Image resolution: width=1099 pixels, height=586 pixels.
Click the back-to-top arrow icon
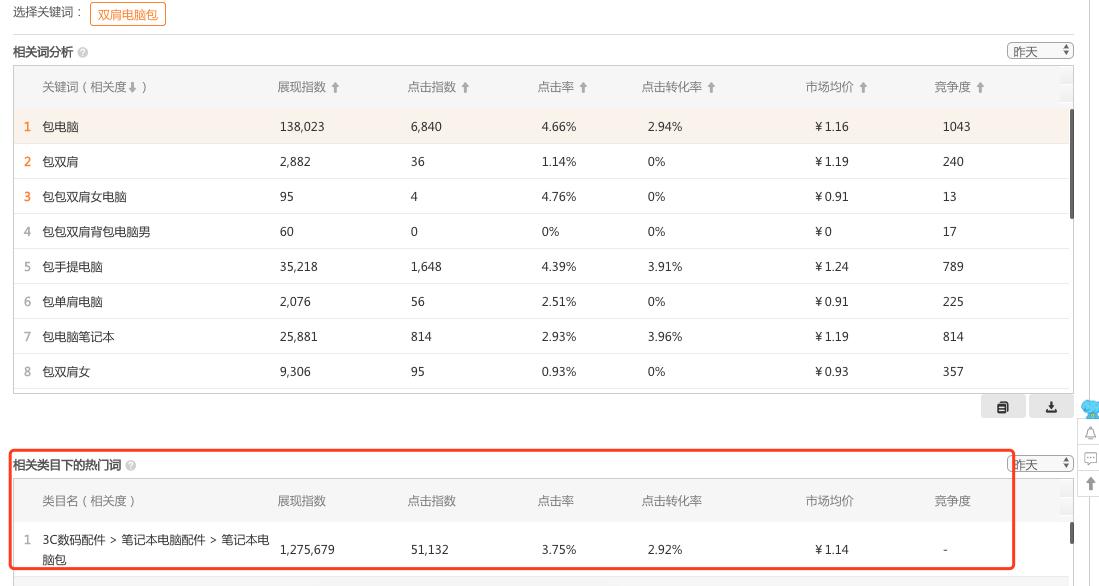[x=1090, y=483]
